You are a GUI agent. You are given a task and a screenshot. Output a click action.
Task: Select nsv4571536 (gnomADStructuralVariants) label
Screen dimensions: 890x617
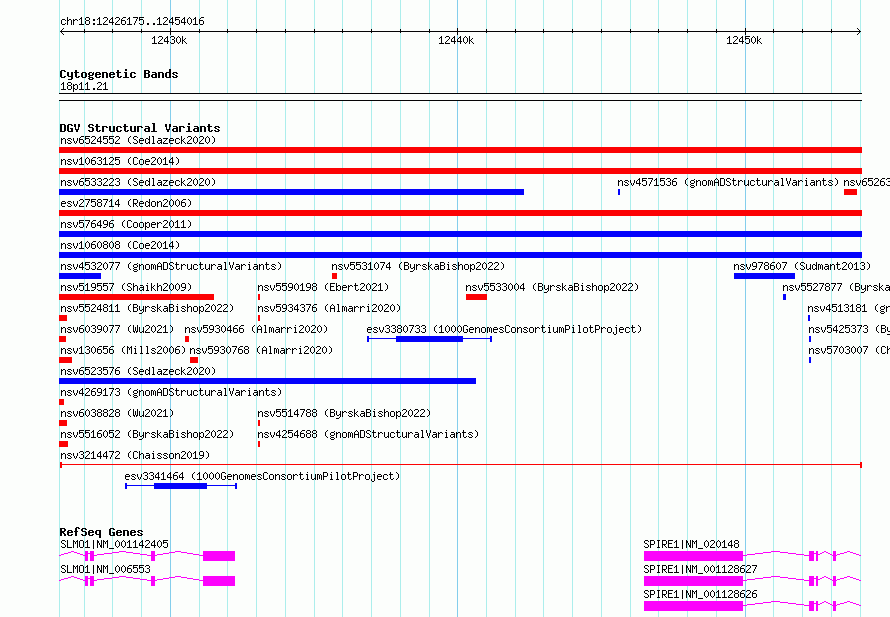click(728, 182)
